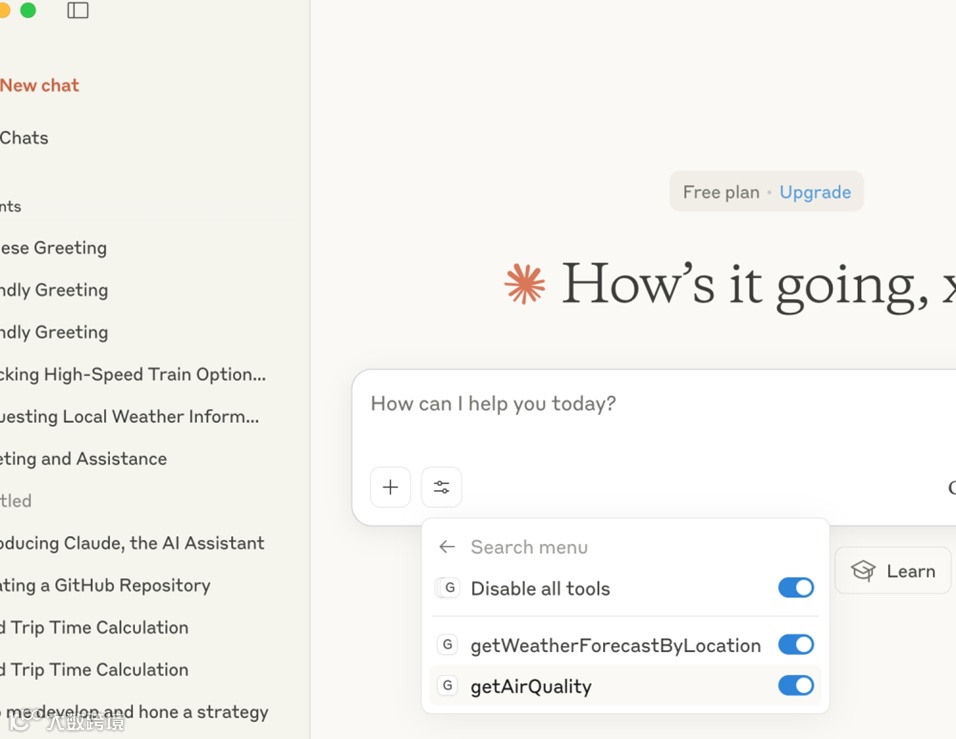Toggle the Disable all tools switch
956x739 pixels.
tap(796, 588)
